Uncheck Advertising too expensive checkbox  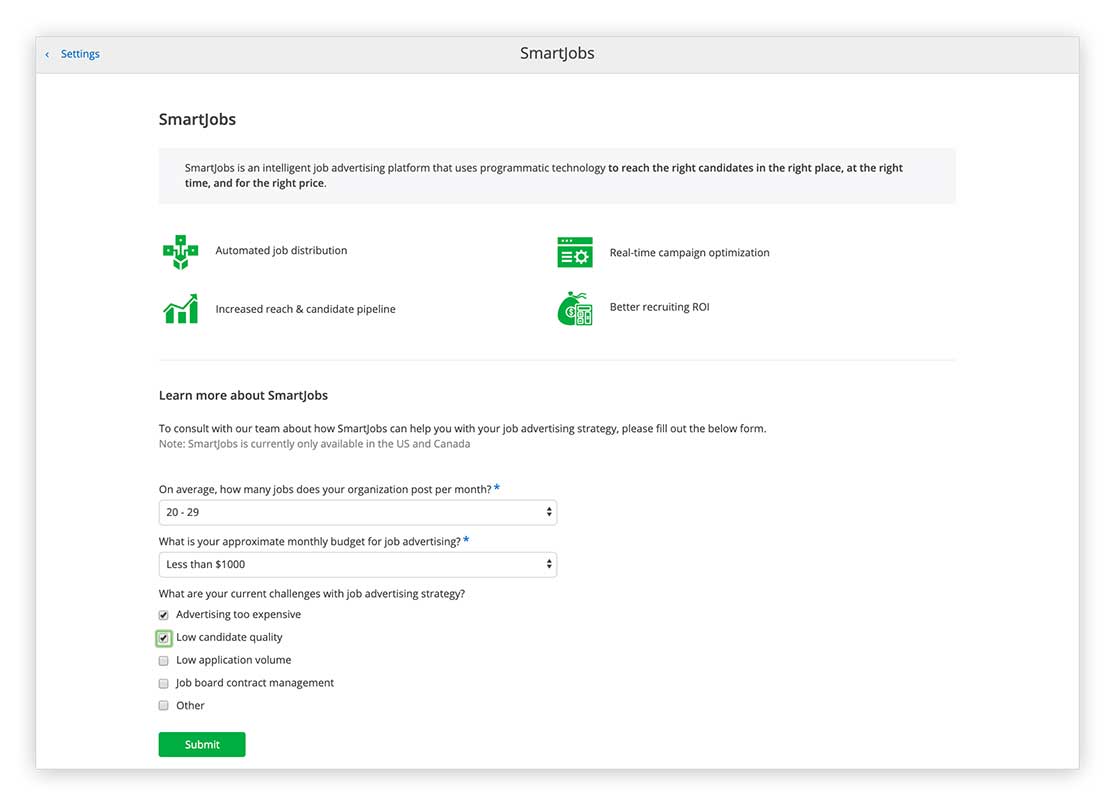point(164,615)
